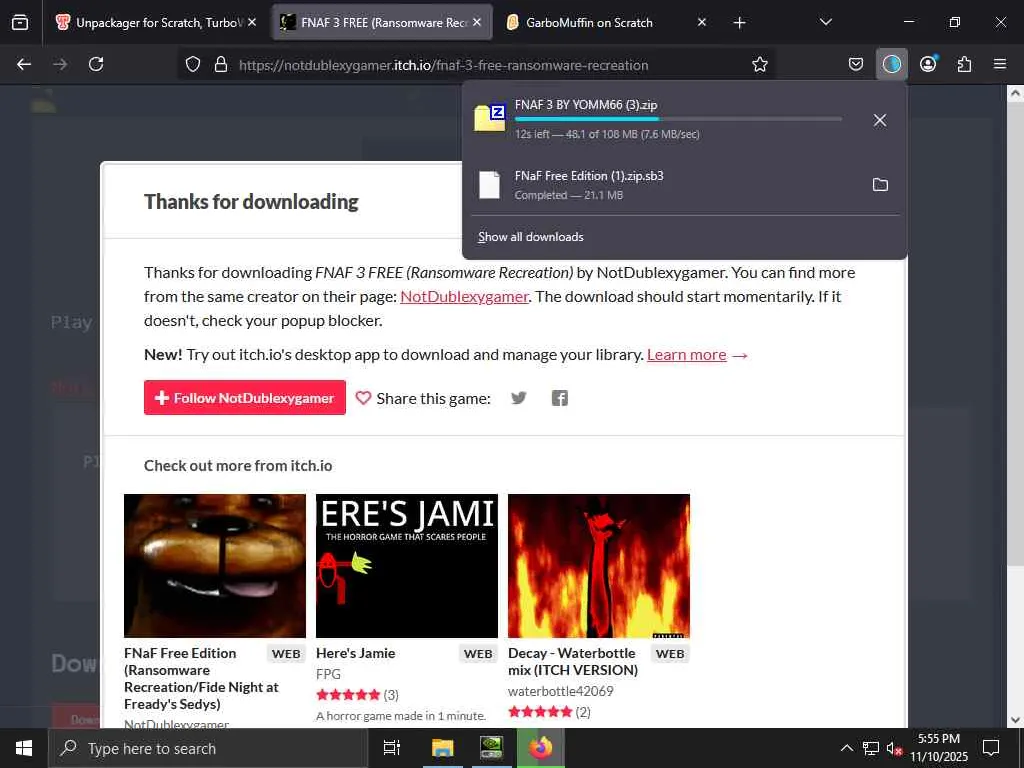Image resolution: width=1024 pixels, height=768 pixels.
Task: Cancel the FNAF 3 BY YOMM66 download
Action: click(x=880, y=120)
